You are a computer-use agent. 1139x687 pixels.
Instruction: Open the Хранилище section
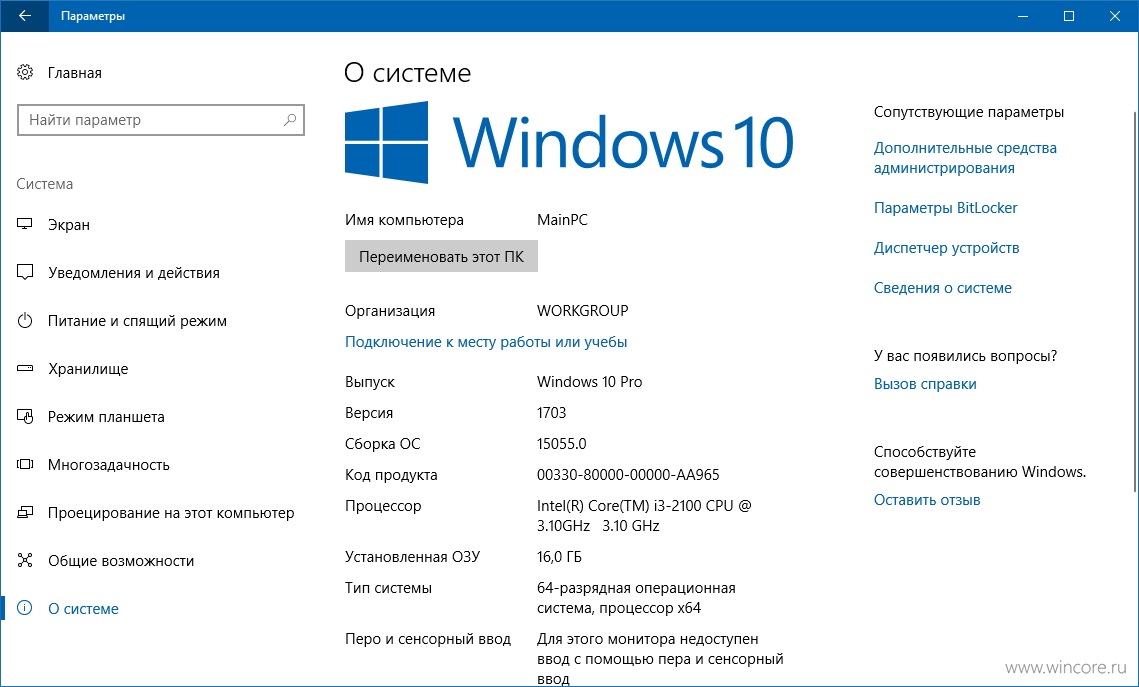pos(88,369)
